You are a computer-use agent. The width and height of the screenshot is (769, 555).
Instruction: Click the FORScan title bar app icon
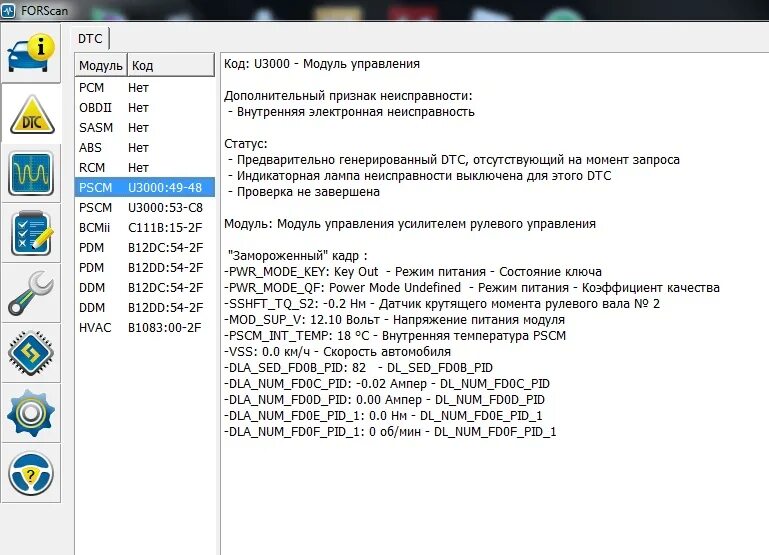(x=8, y=10)
